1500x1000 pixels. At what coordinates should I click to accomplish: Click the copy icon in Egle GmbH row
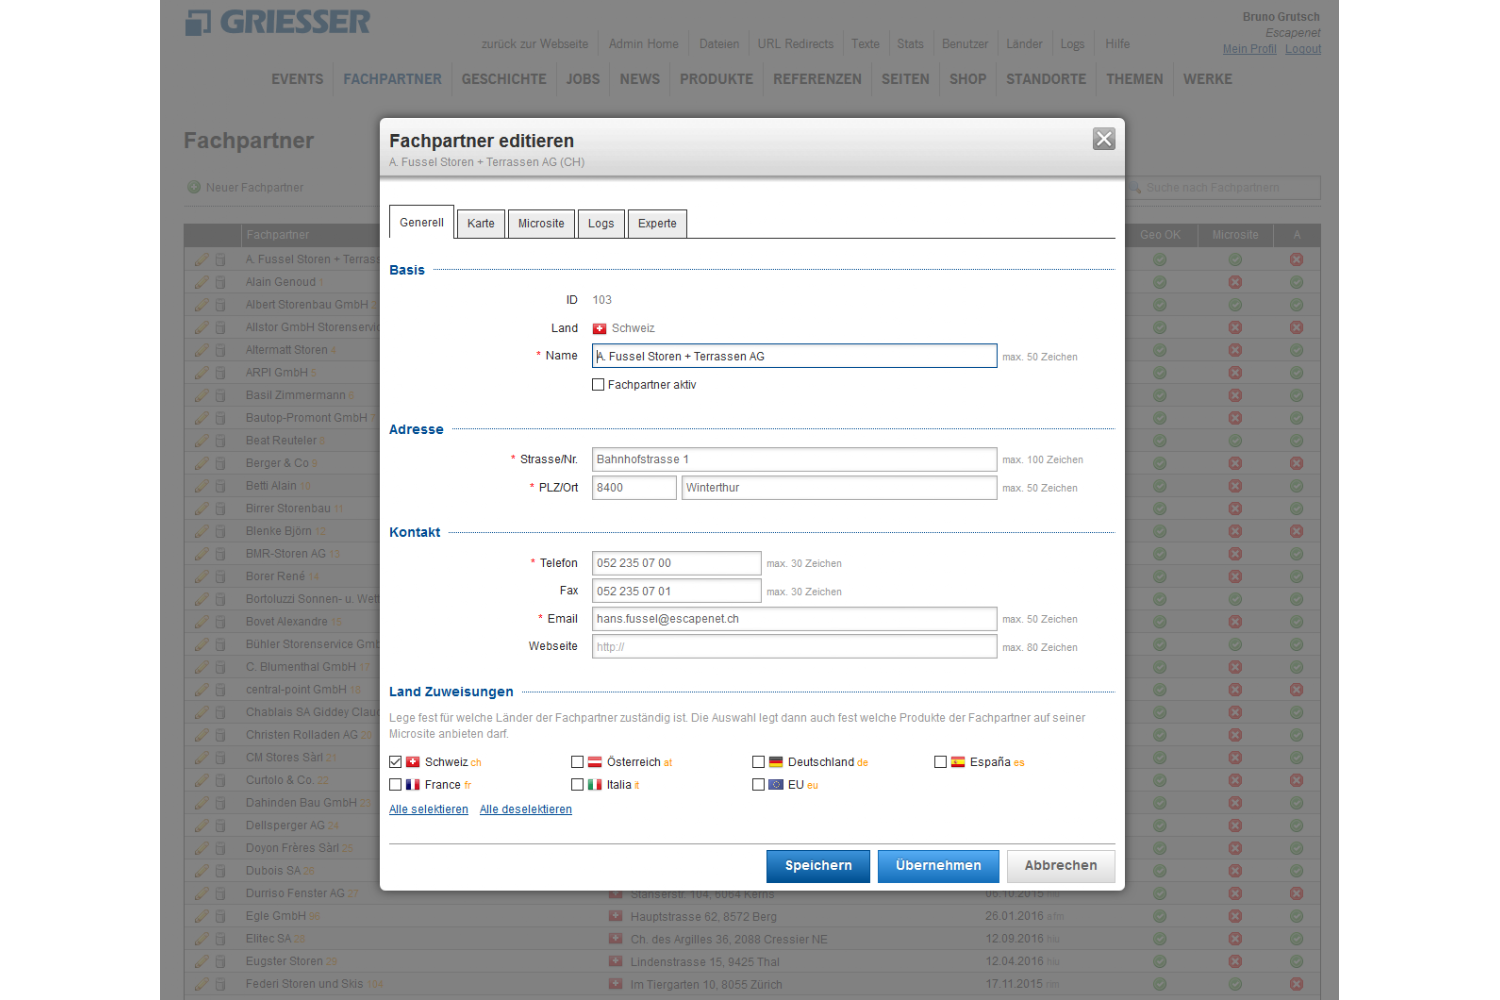(x=220, y=916)
